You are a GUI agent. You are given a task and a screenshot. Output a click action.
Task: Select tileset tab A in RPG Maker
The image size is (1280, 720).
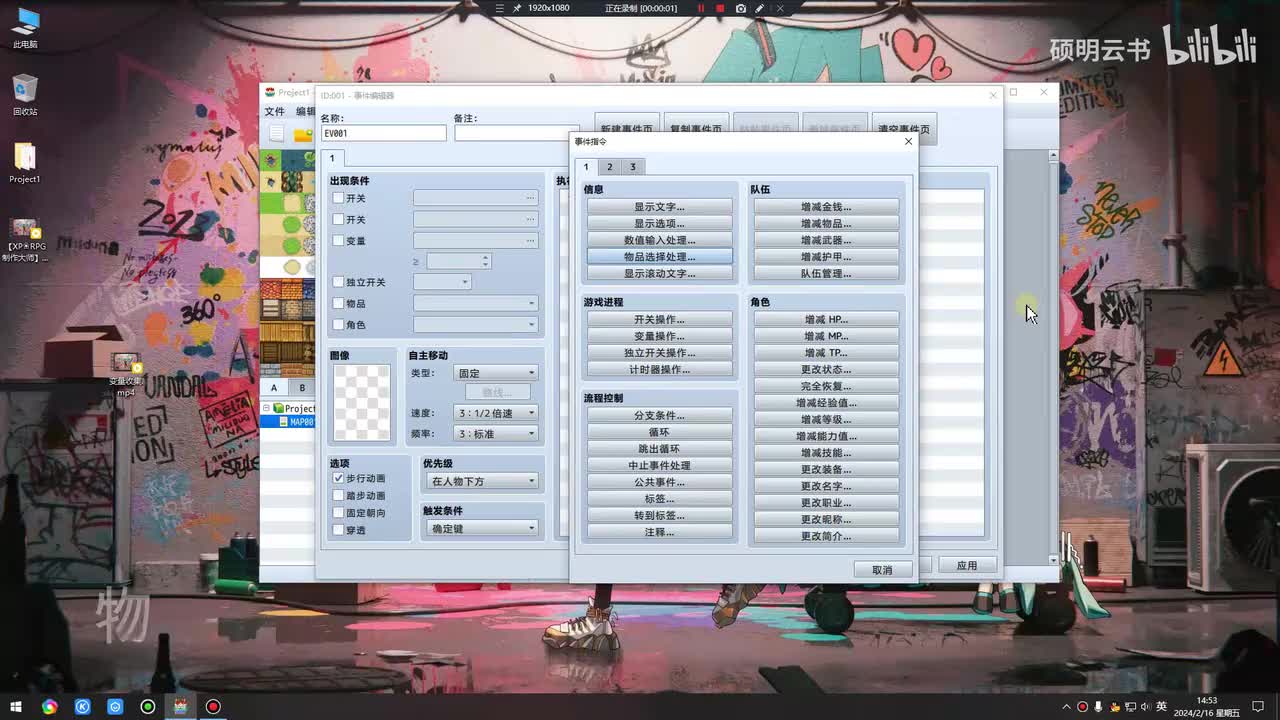point(274,388)
